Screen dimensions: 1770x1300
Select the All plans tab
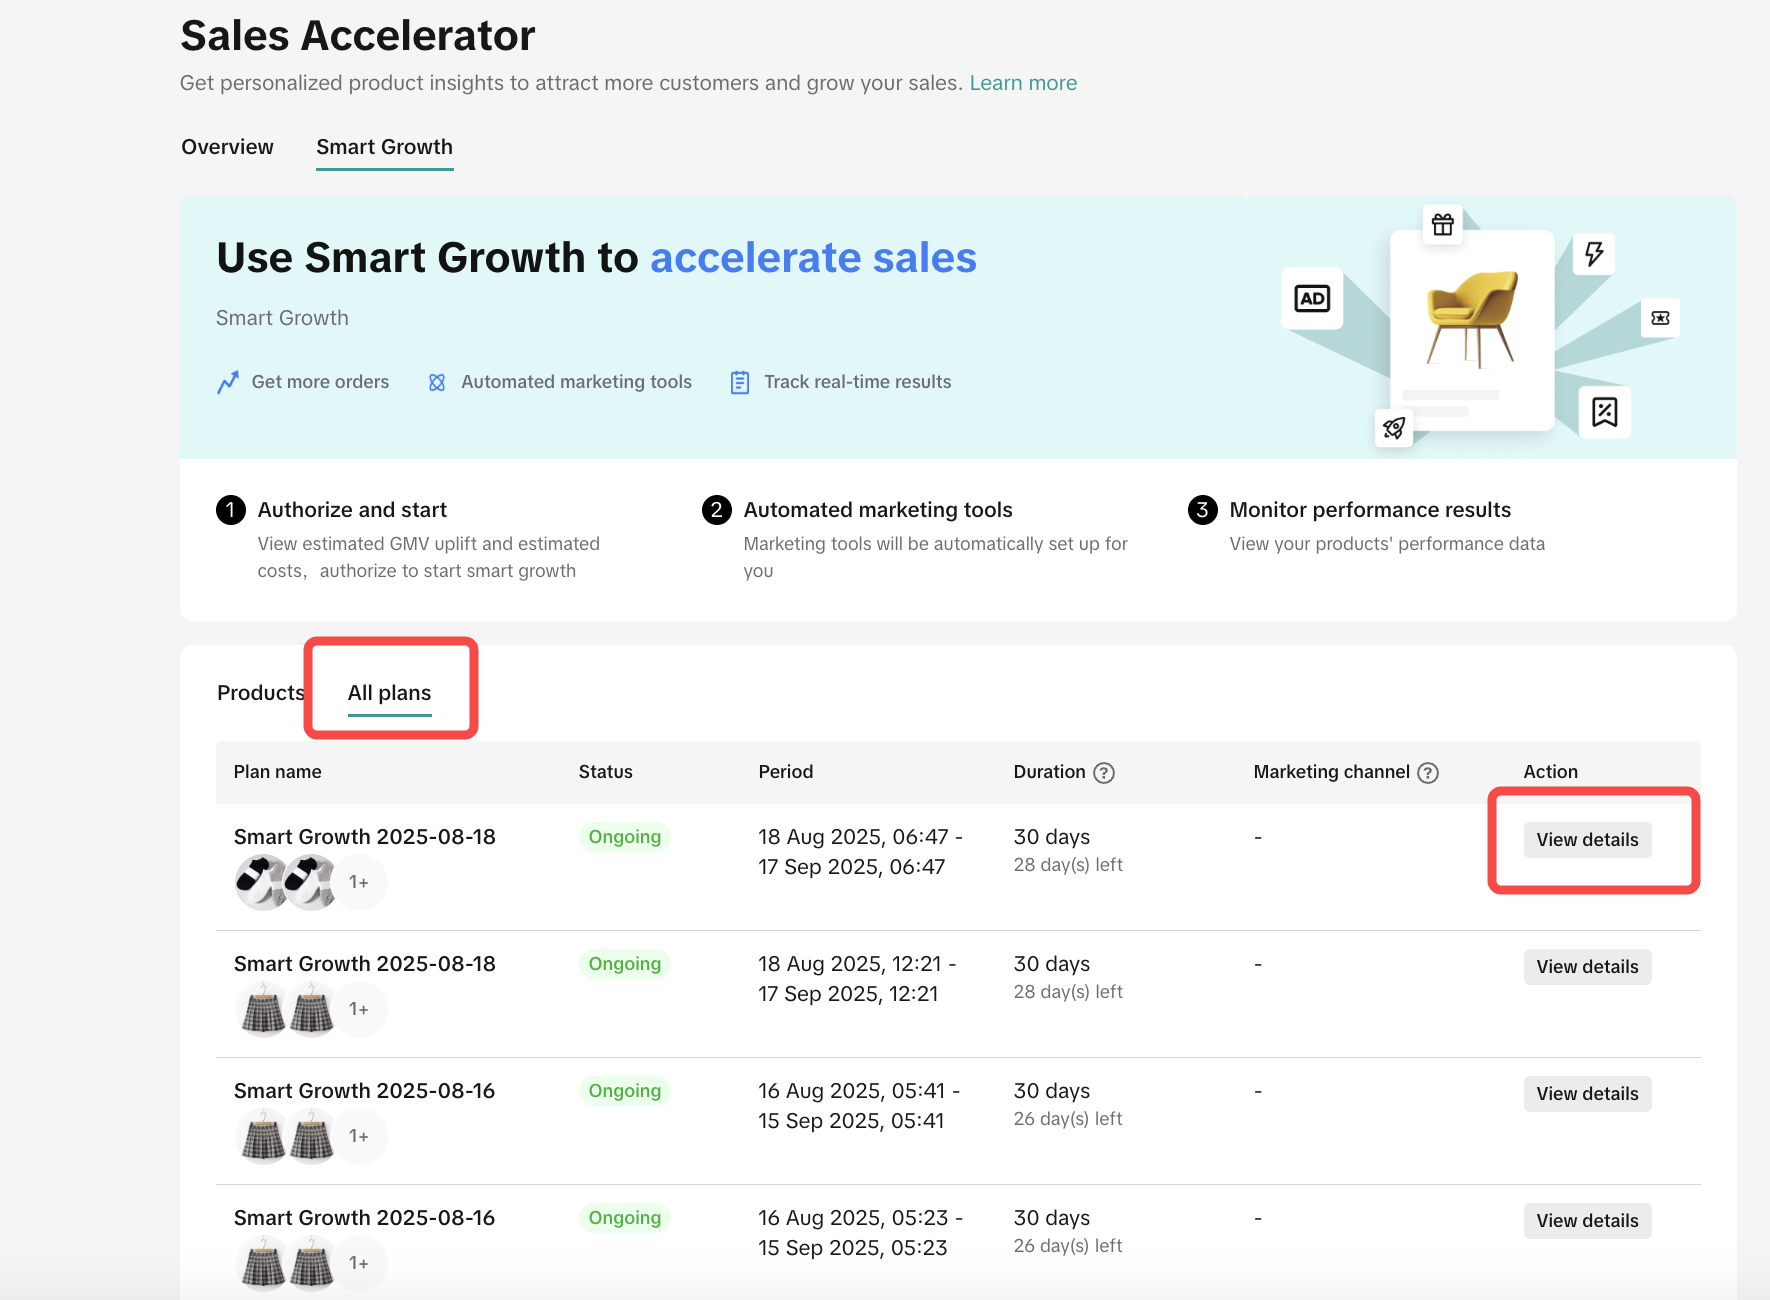(x=389, y=693)
